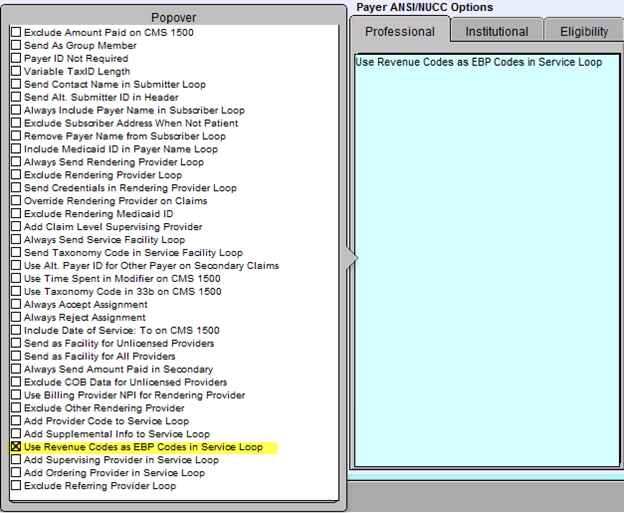The image size is (624, 513).
Task: Enable Exclude Amount Paid on CMS 1500
Action: point(16,33)
